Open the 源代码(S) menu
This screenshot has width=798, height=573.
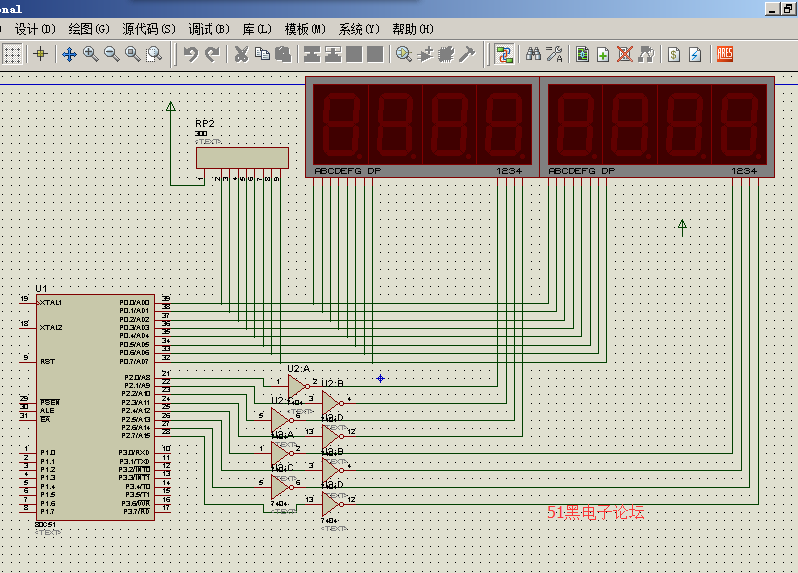(149, 29)
